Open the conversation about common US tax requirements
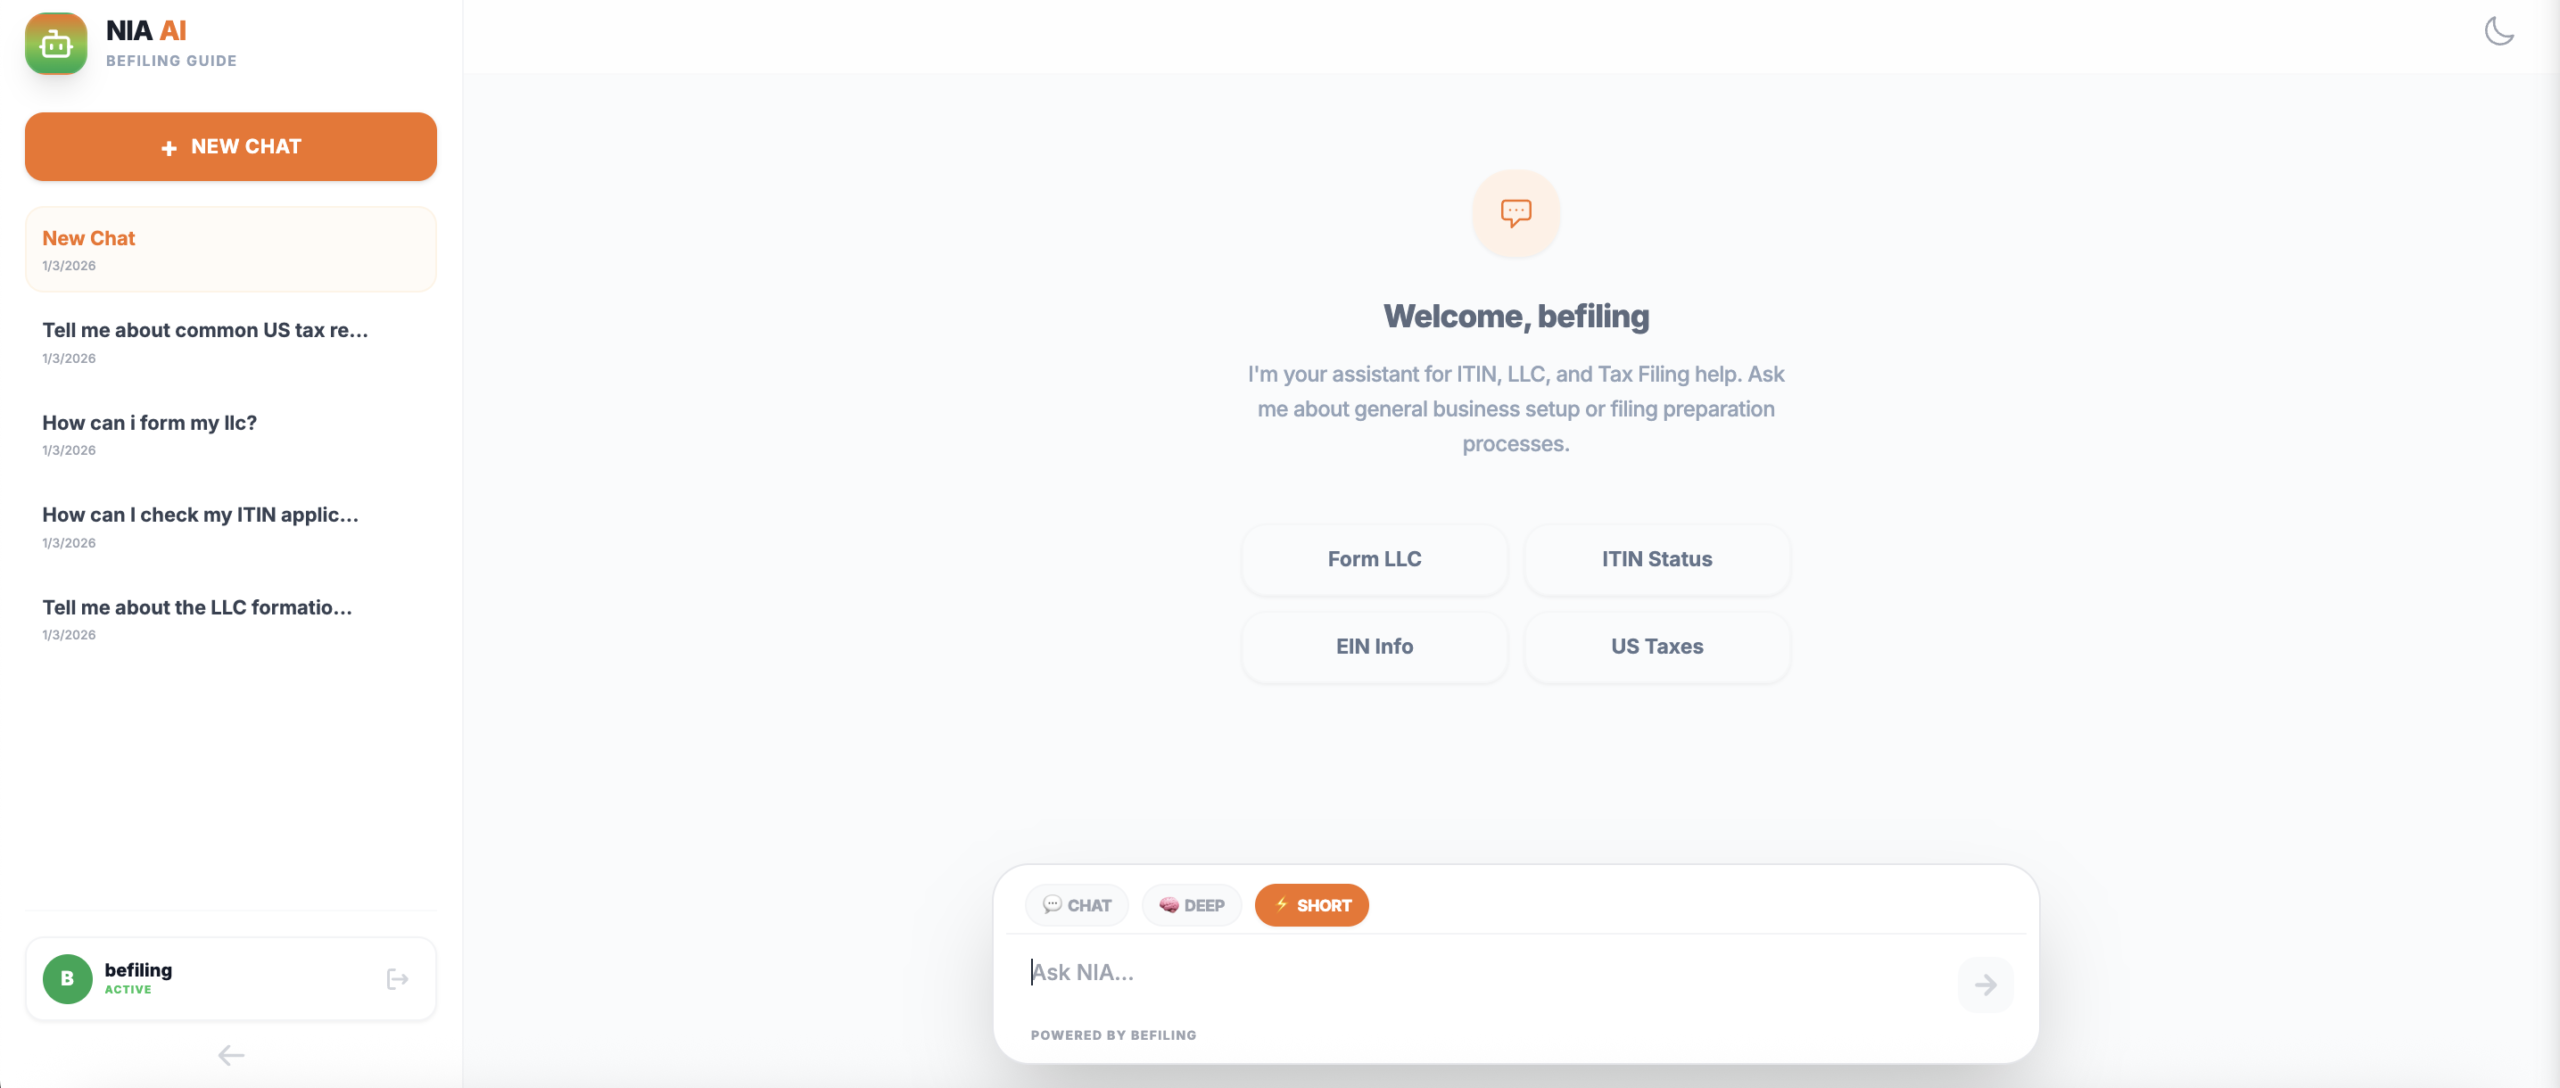Viewport: 2560px width, 1088px height. (206, 342)
